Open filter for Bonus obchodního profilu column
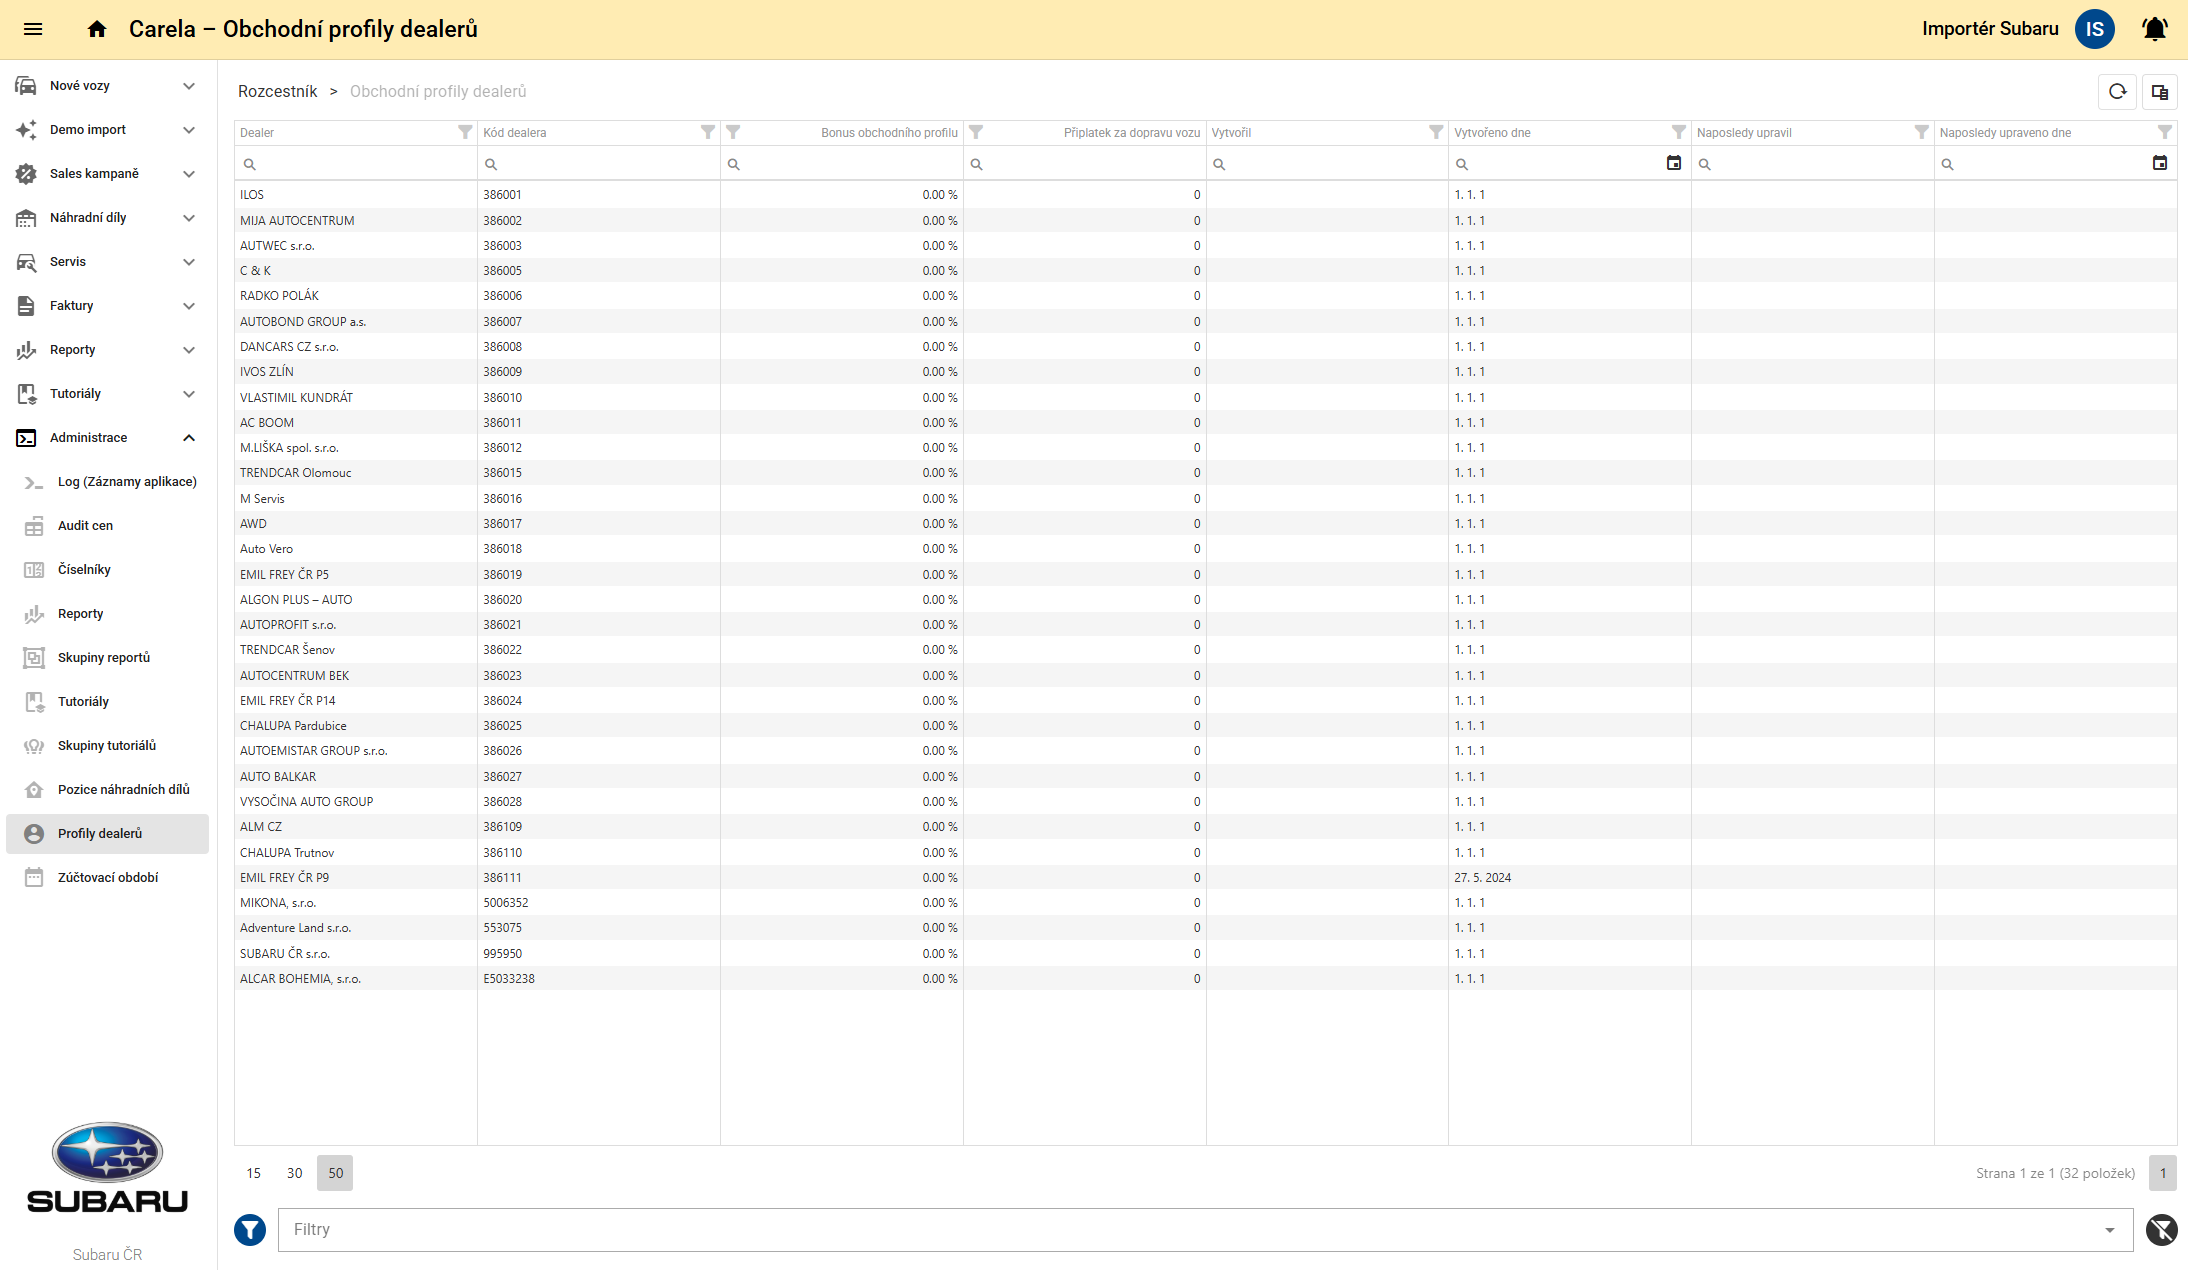 click(733, 132)
